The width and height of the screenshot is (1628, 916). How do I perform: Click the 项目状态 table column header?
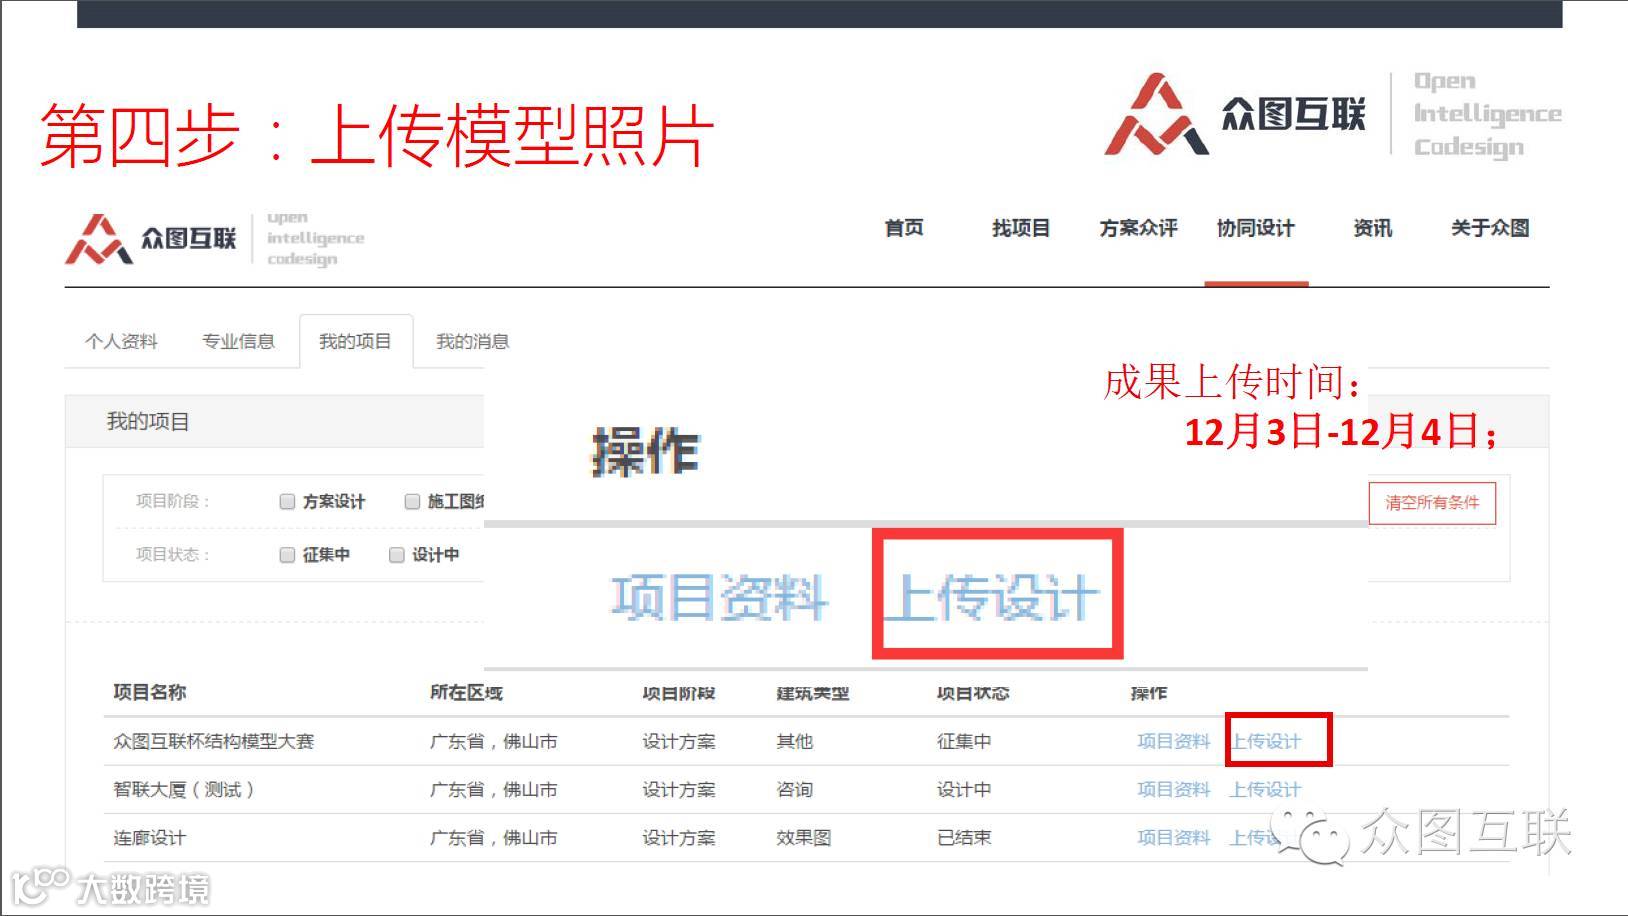(x=973, y=692)
